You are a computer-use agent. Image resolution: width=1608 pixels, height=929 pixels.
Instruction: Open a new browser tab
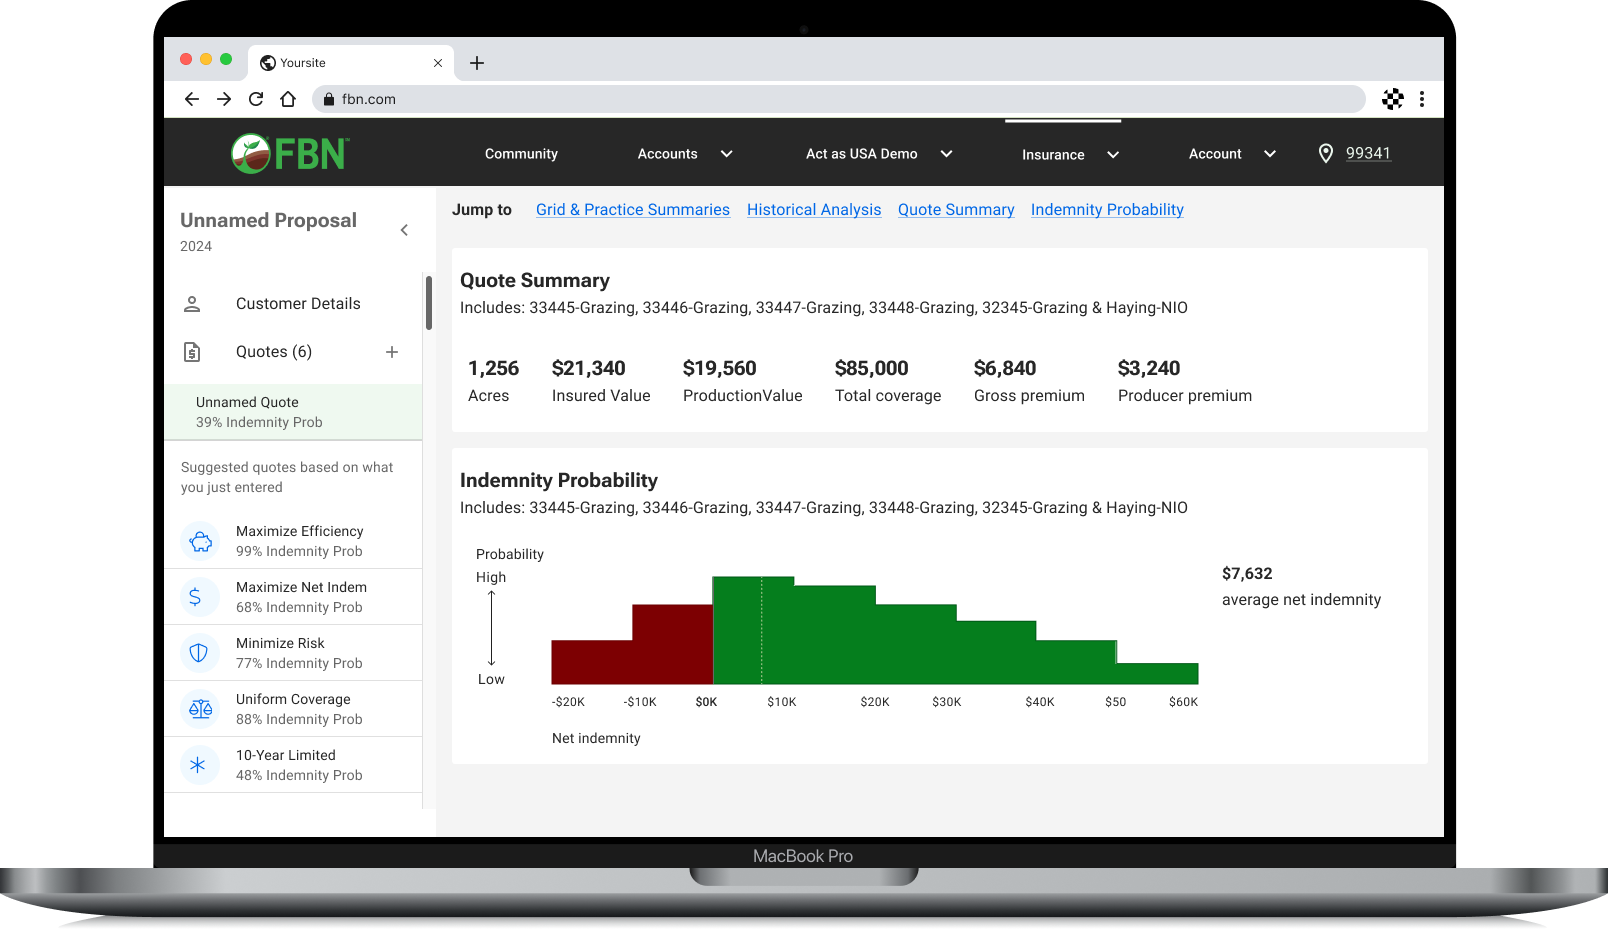(x=477, y=63)
